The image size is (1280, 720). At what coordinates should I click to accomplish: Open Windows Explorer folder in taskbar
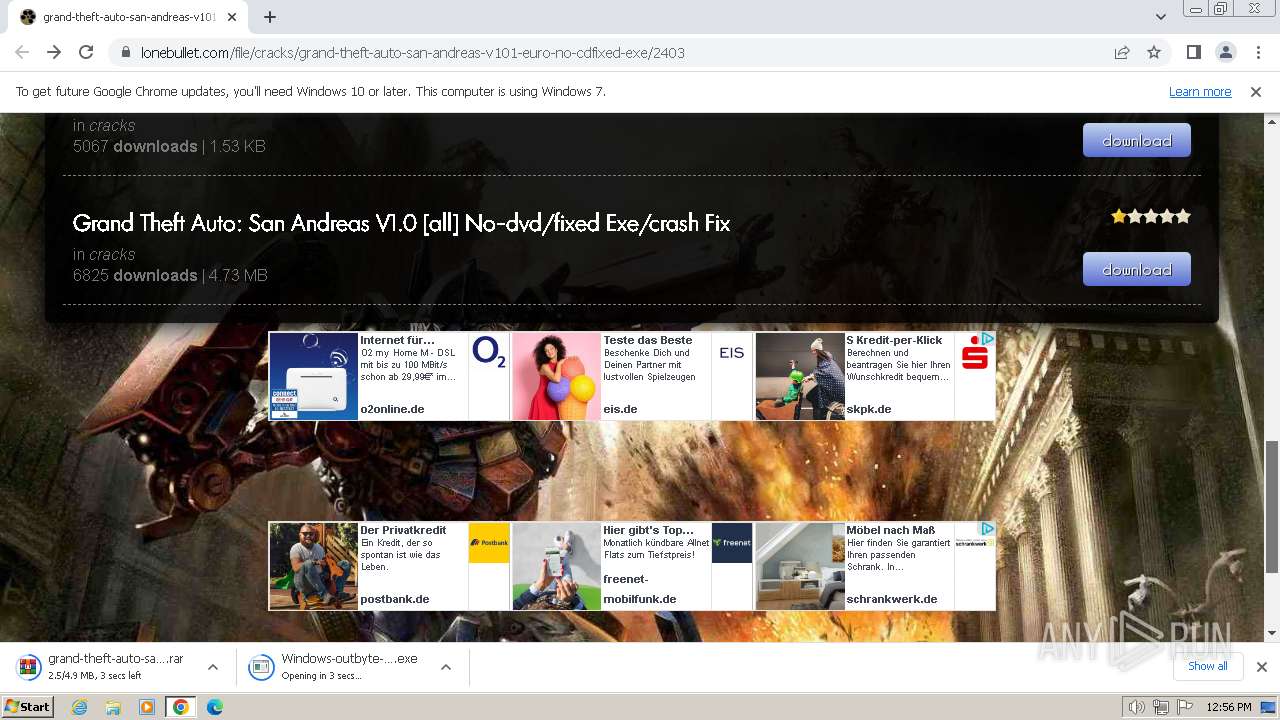click(x=113, y=707)
